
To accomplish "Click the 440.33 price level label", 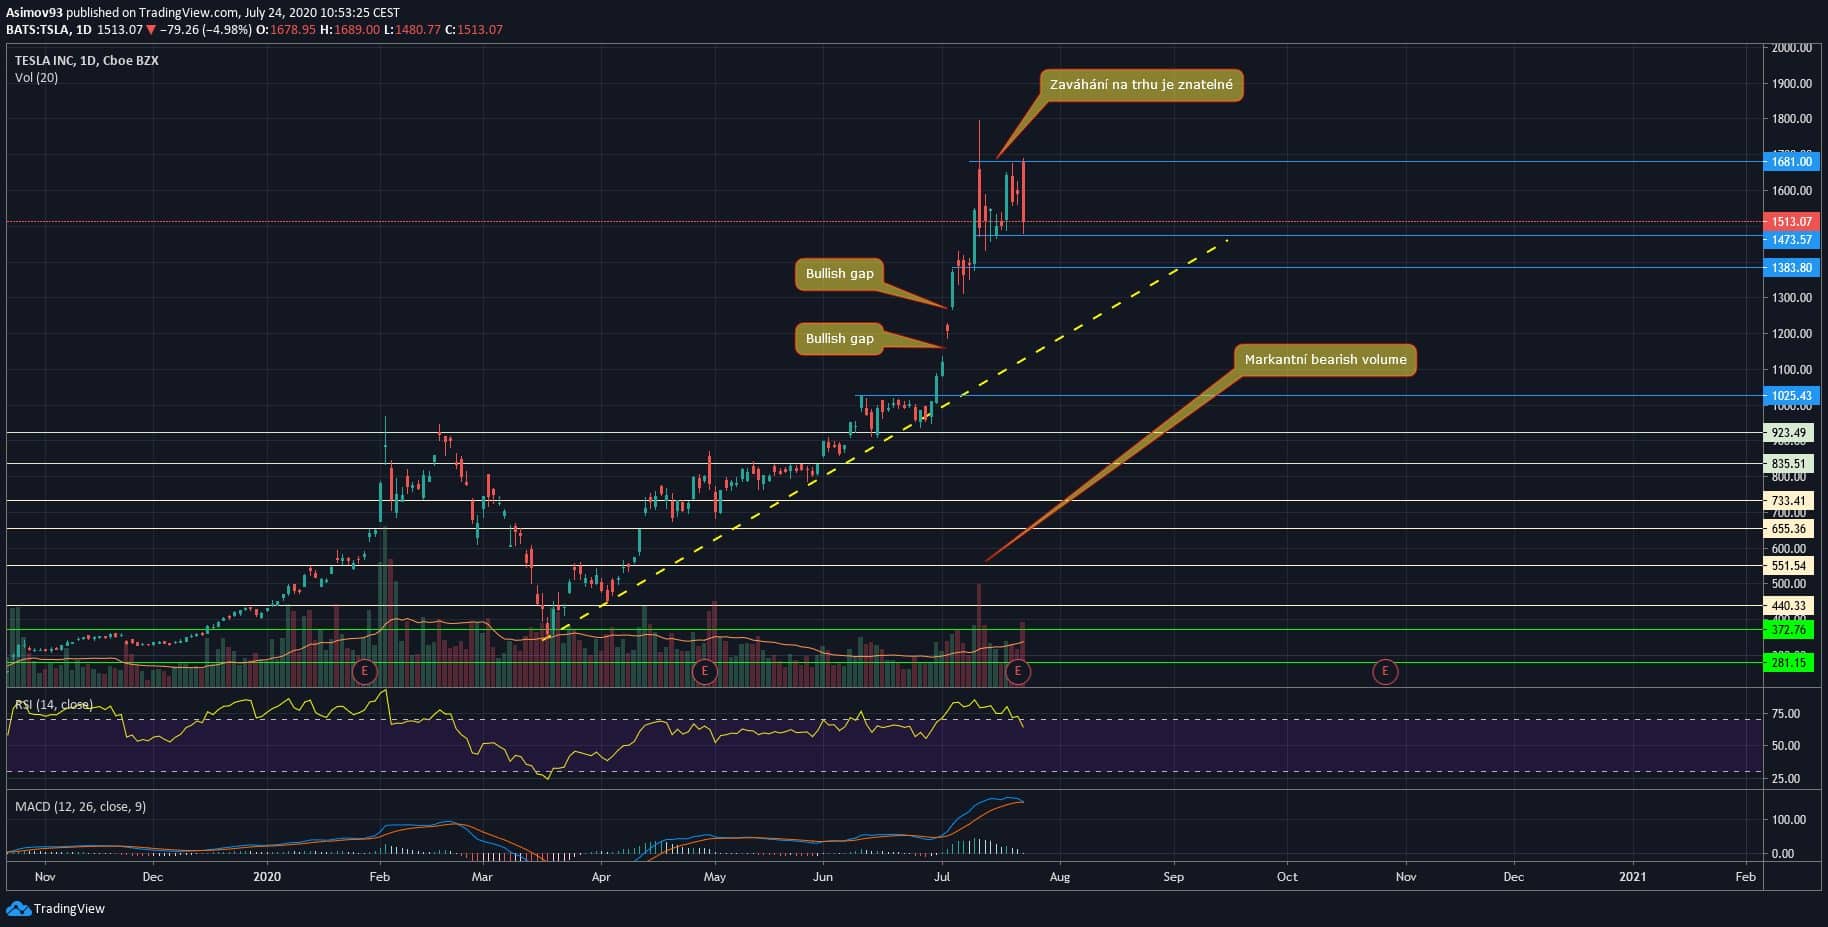I will coord(1789,606).
